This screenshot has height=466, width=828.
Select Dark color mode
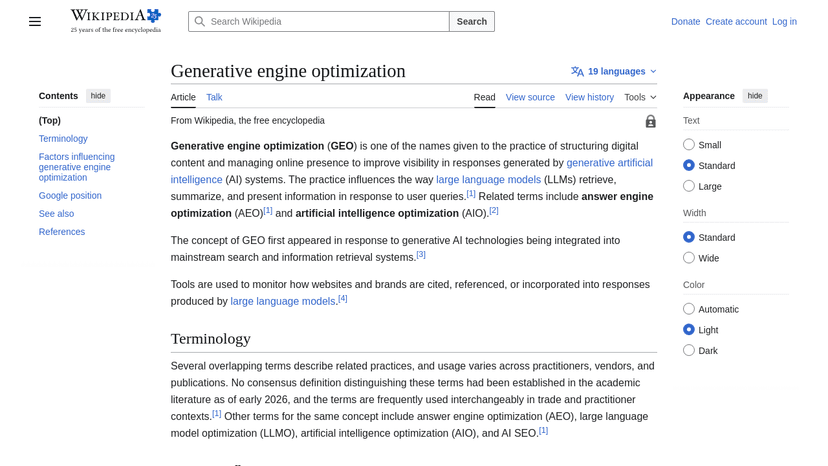689,350
